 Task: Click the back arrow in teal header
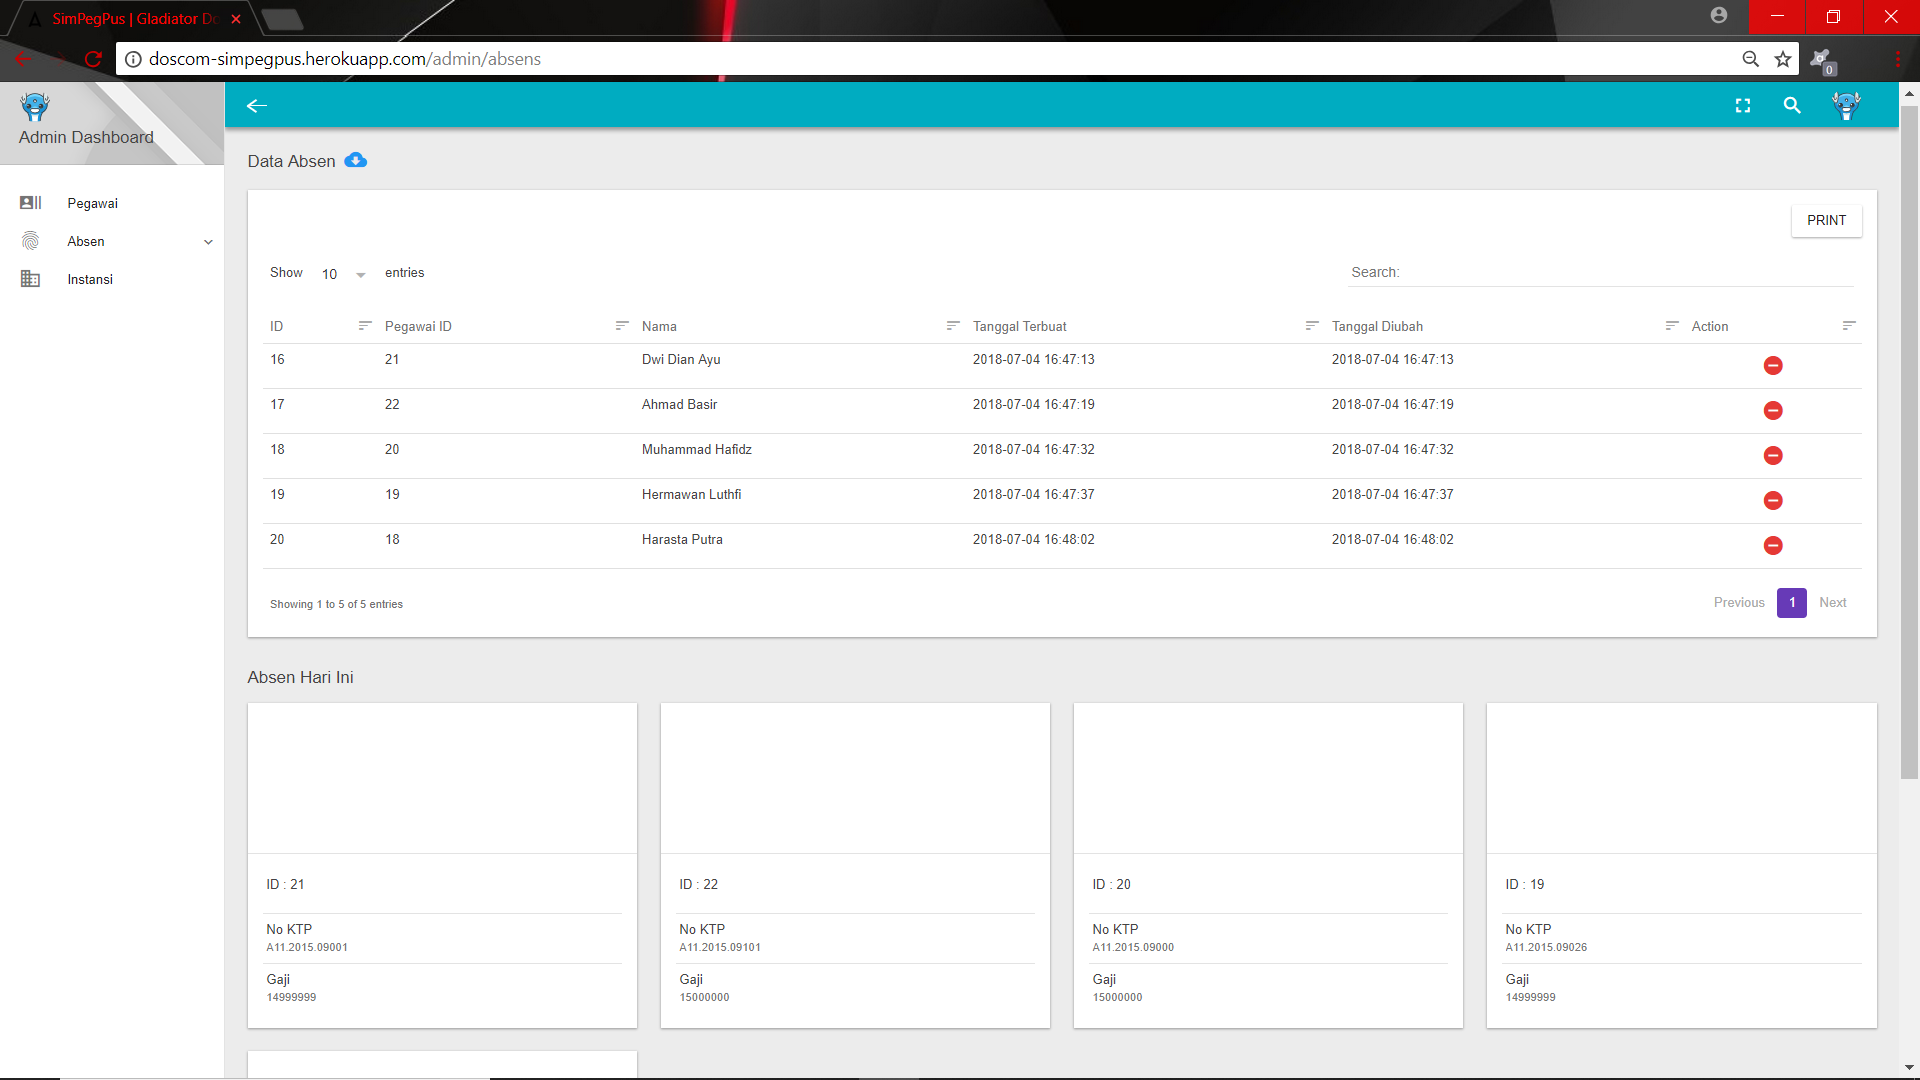point(257,106)
